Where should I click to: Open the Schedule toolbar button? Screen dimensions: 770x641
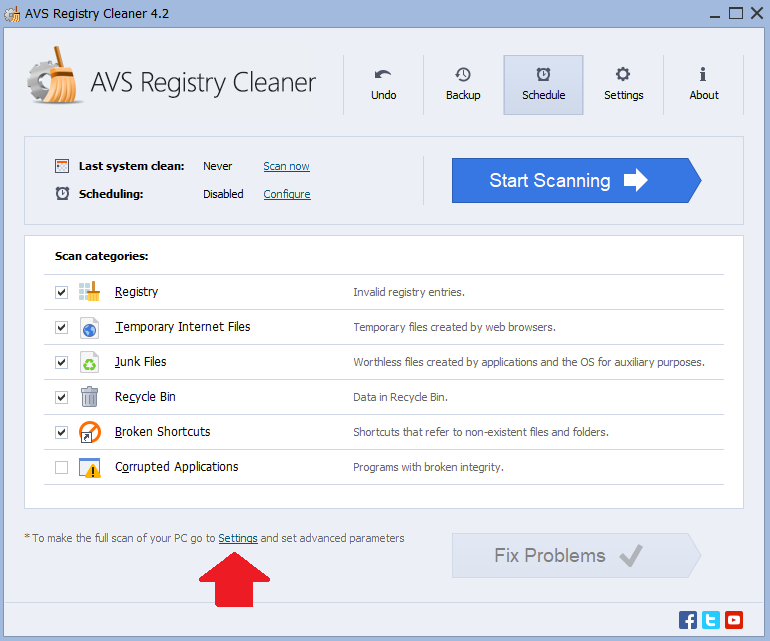pos(543,85)
